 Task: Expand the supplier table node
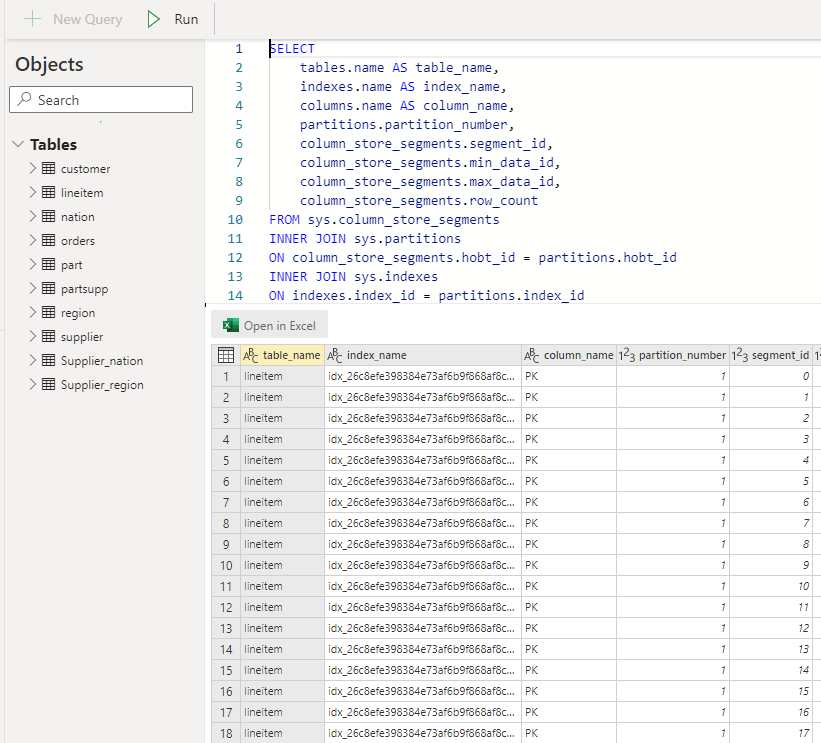tap(32, 336)
